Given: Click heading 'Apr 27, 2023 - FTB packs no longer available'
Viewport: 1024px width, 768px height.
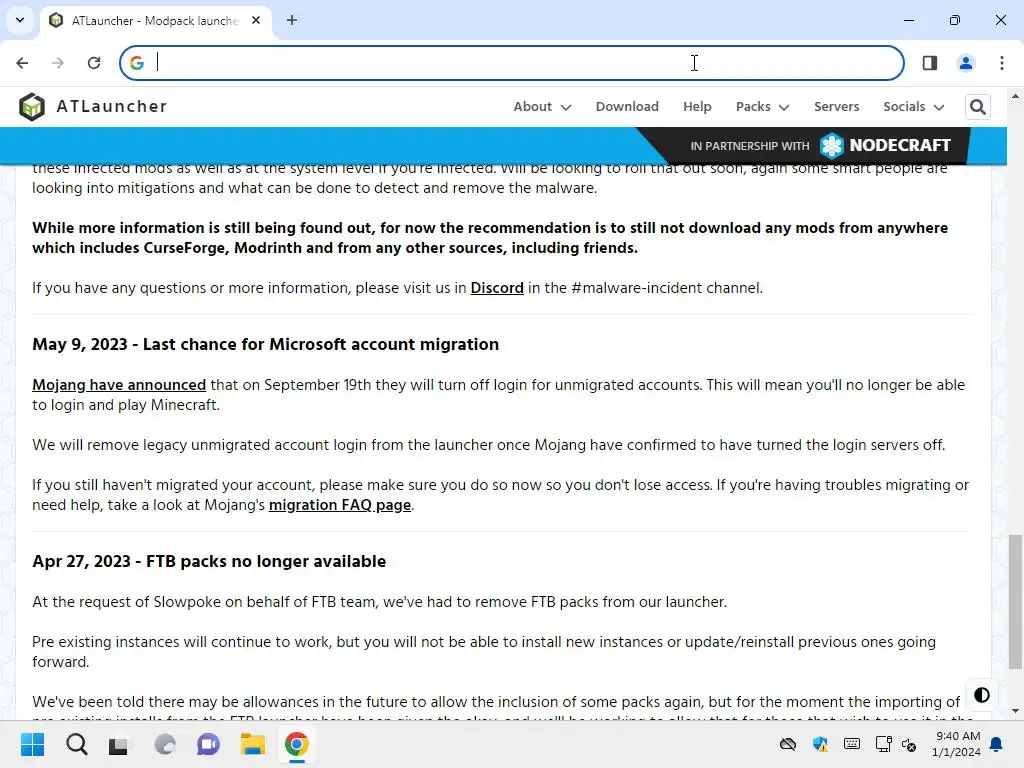Looking at the screenshot, I should coord(209,562).
